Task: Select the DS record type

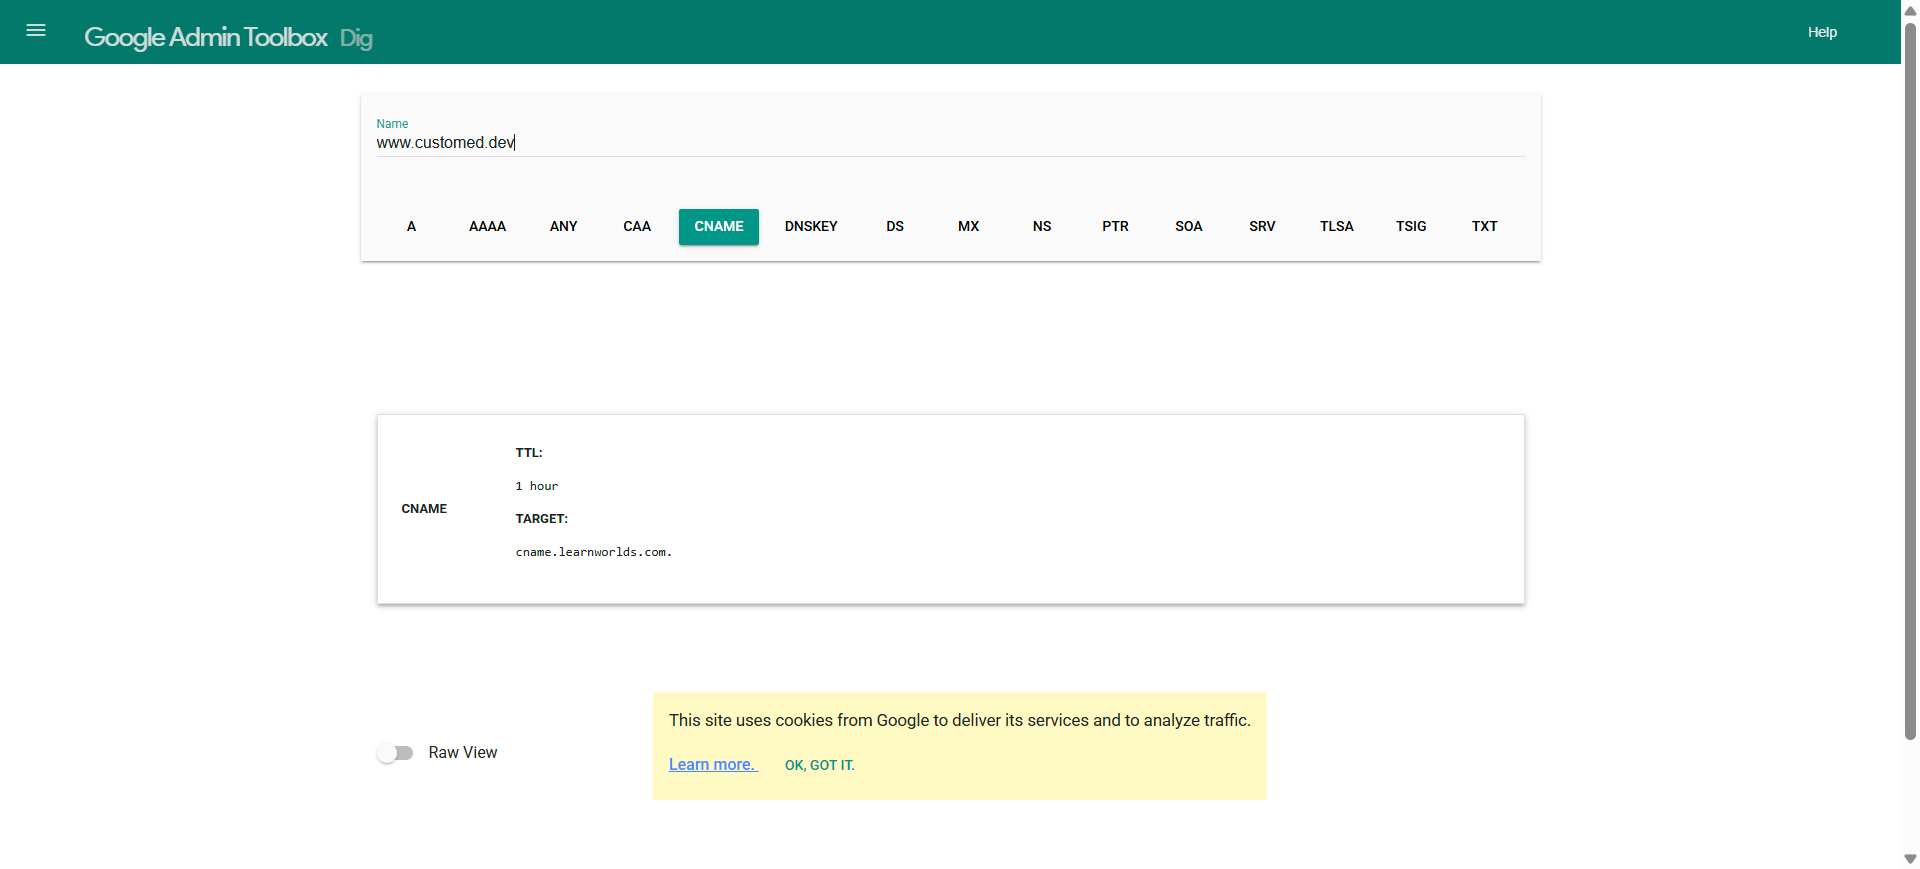Action: (895, 227)
